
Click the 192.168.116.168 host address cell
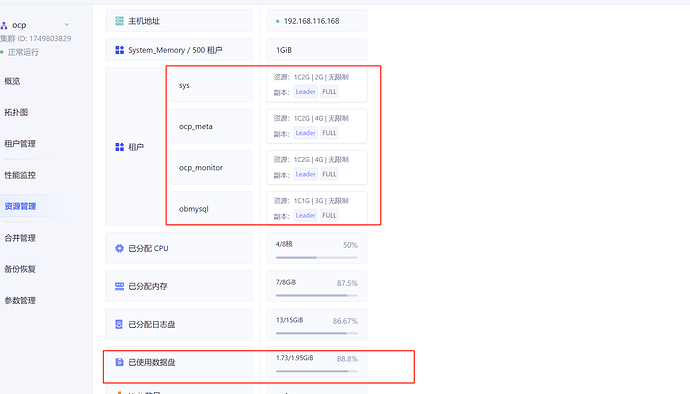coord(317,21)
